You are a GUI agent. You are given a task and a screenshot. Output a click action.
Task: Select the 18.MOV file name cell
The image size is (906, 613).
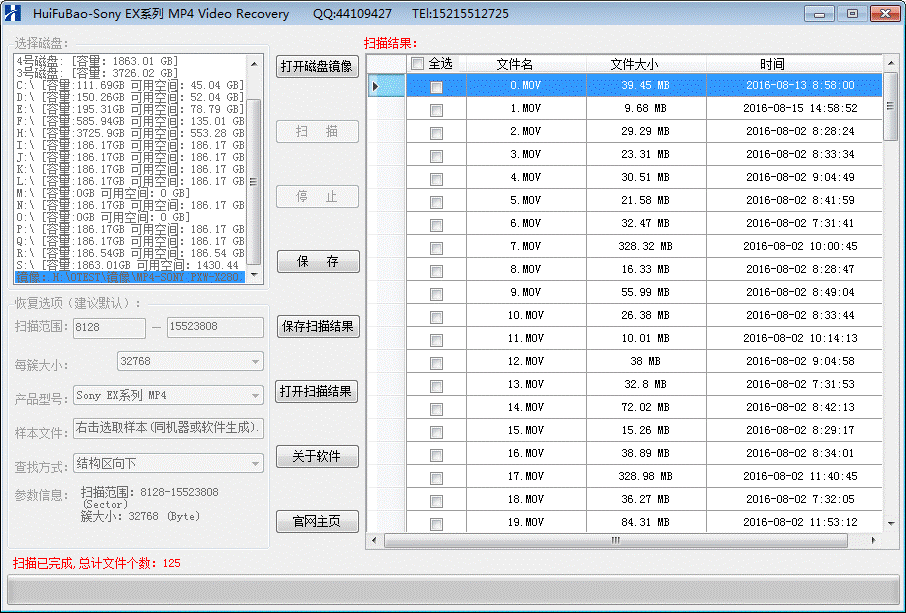click(x=526, y=500)
